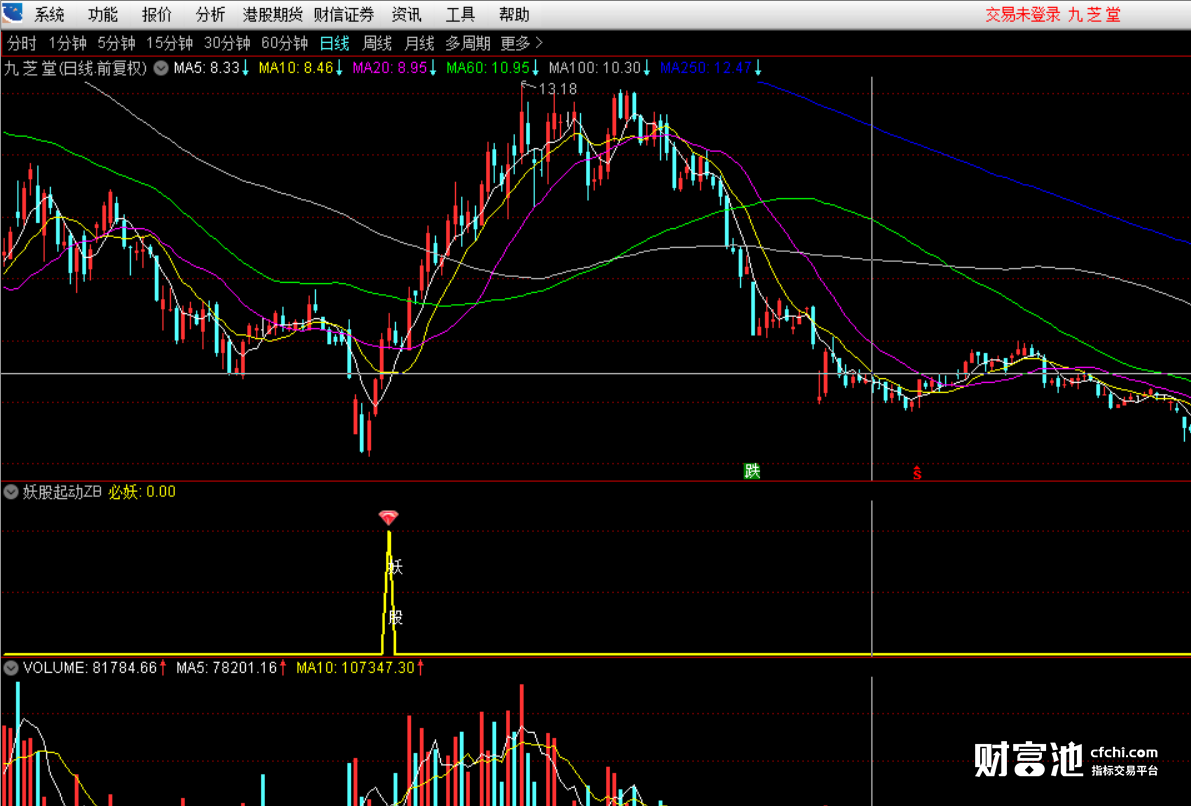Open the 分析 menu
Screen dimensions: 1191x806
click(210, 14)
